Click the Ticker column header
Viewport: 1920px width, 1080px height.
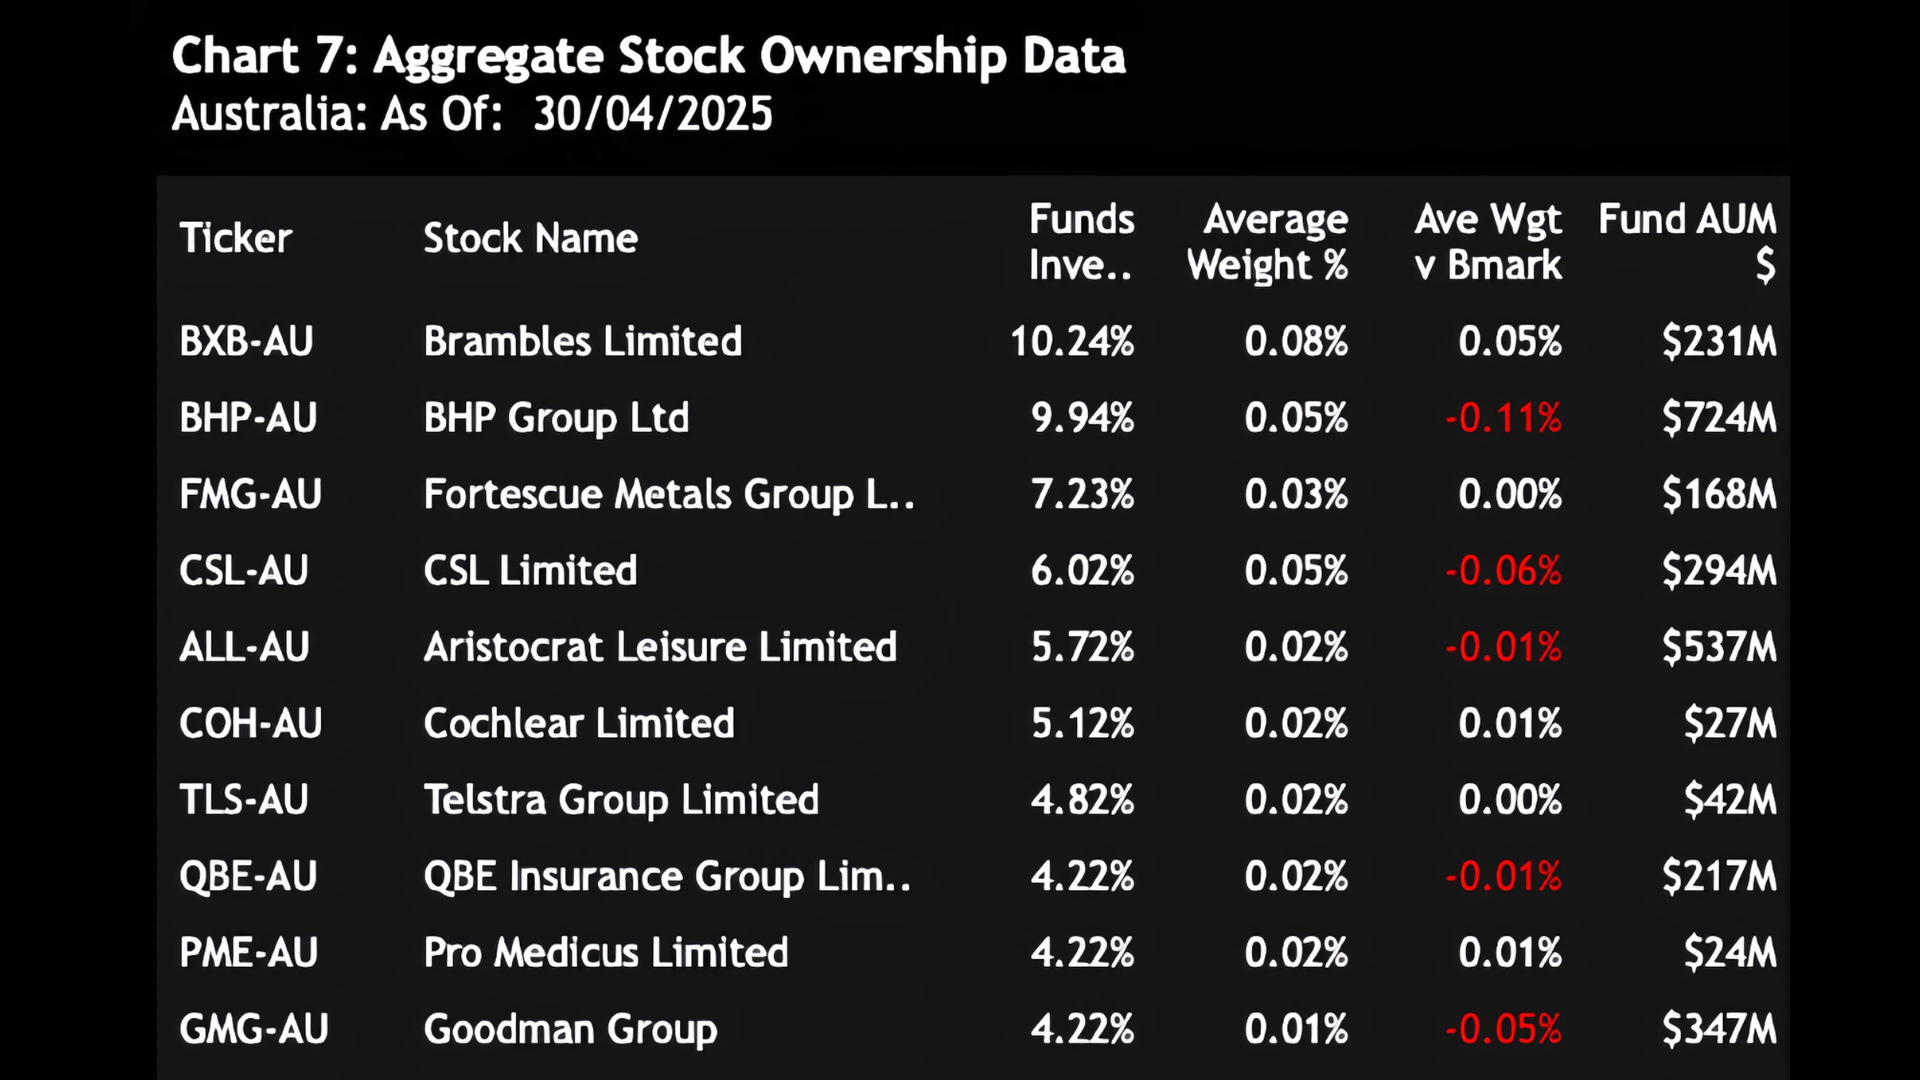point(236,239)
